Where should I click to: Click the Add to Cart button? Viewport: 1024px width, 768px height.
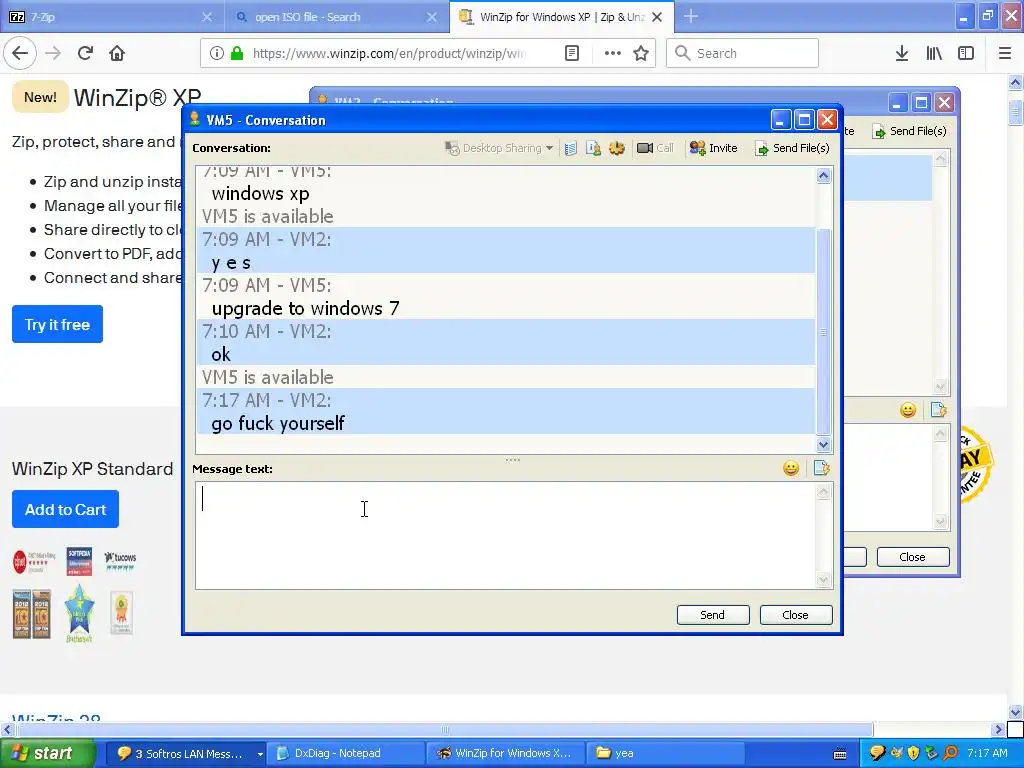click(65, 509)
